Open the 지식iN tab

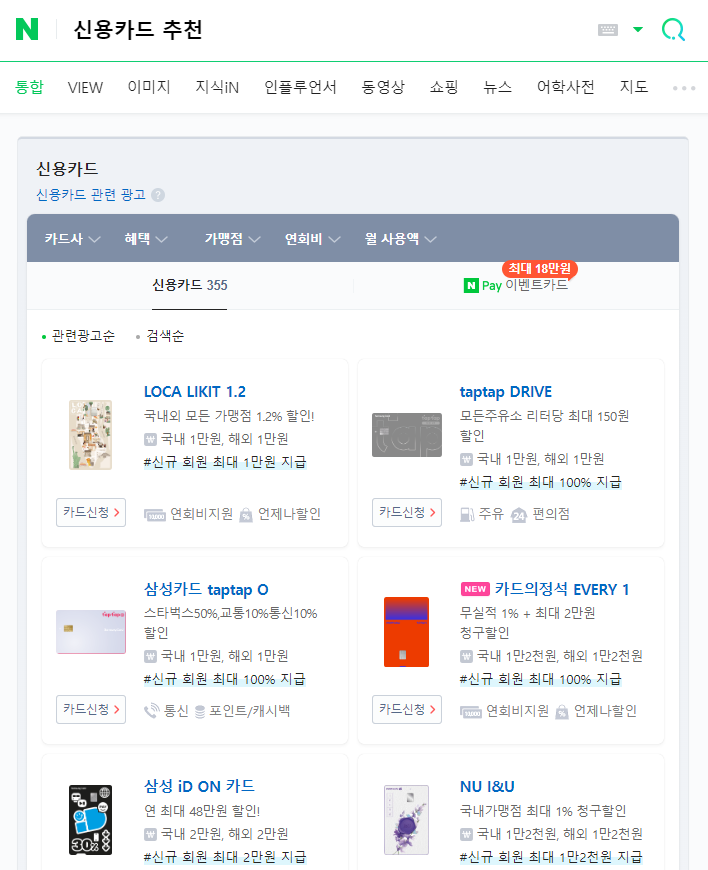(x=217, y=87)
